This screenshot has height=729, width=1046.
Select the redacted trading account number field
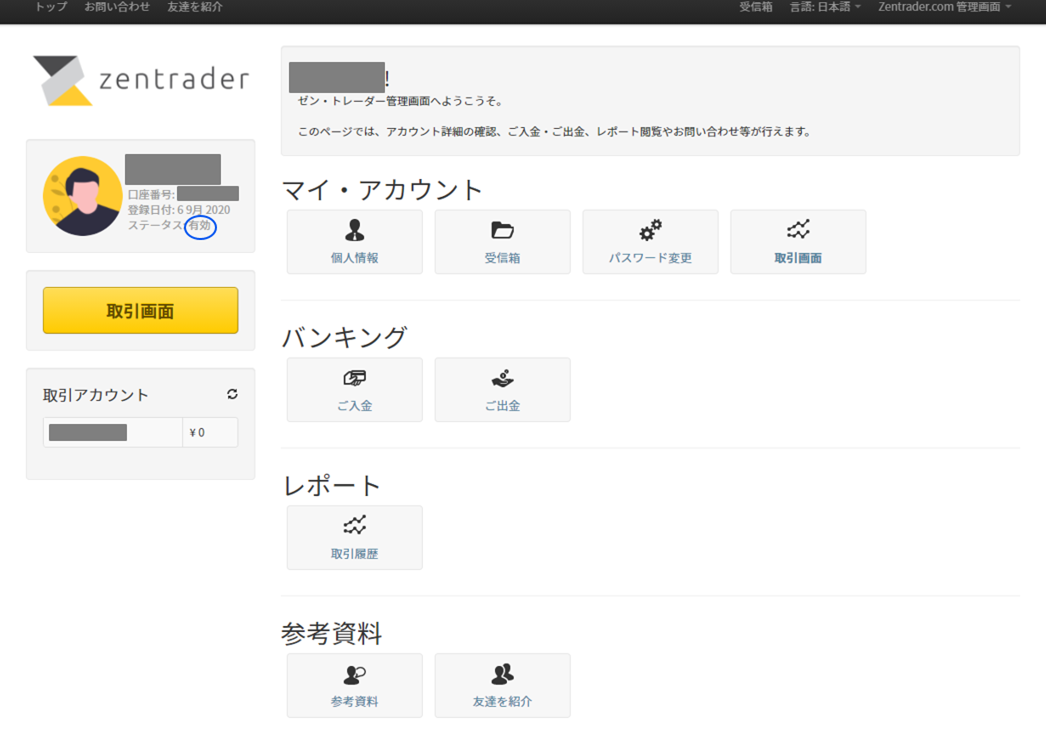tap(88, 433)
